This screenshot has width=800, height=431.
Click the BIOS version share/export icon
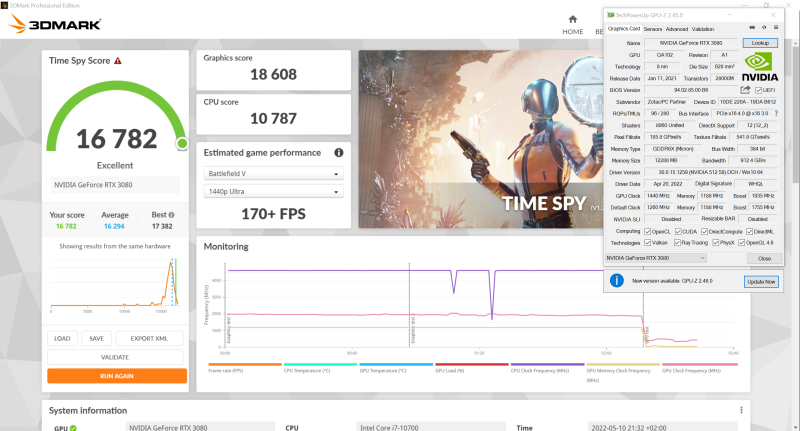tap(745, 90)
